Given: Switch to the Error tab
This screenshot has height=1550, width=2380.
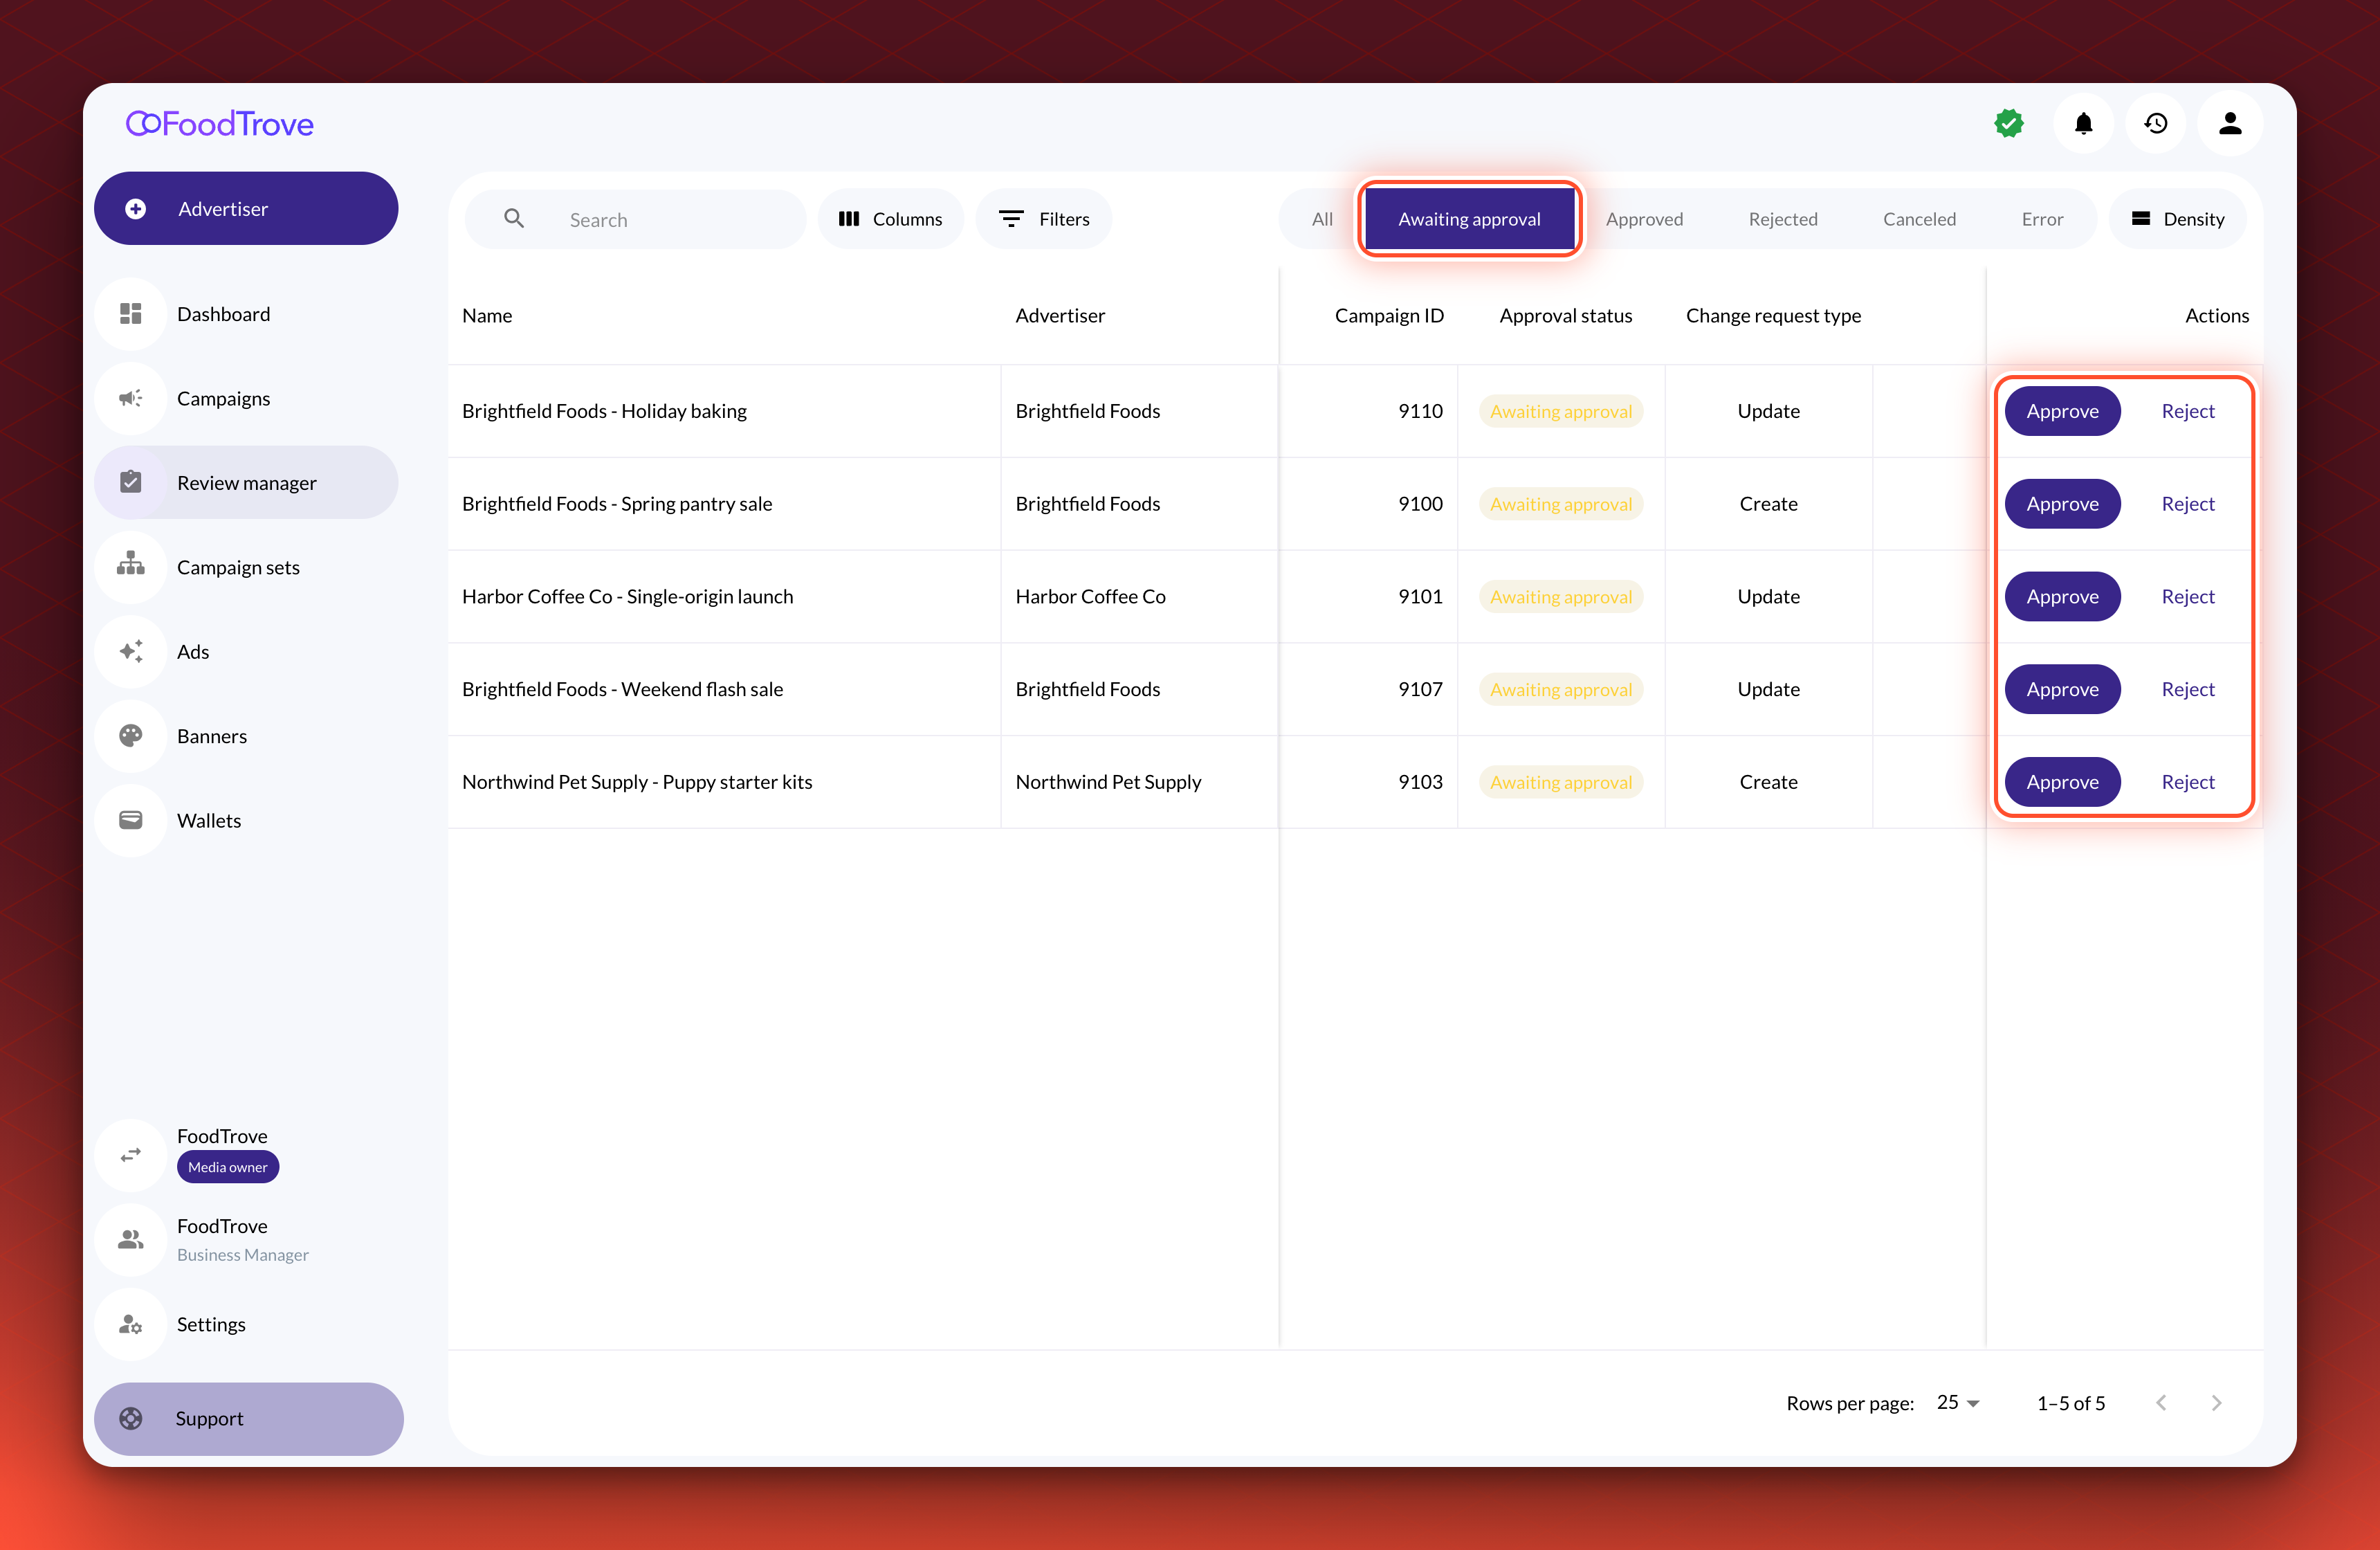Looking at the screenshot, I should [2042, 219].
